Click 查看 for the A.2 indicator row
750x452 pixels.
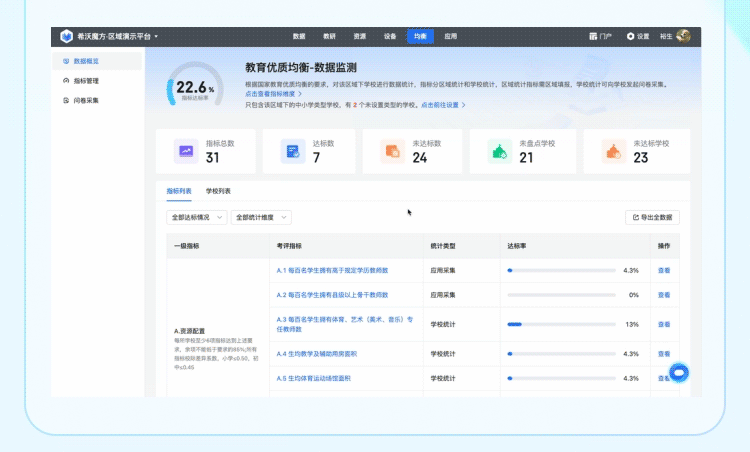(664, 295)
